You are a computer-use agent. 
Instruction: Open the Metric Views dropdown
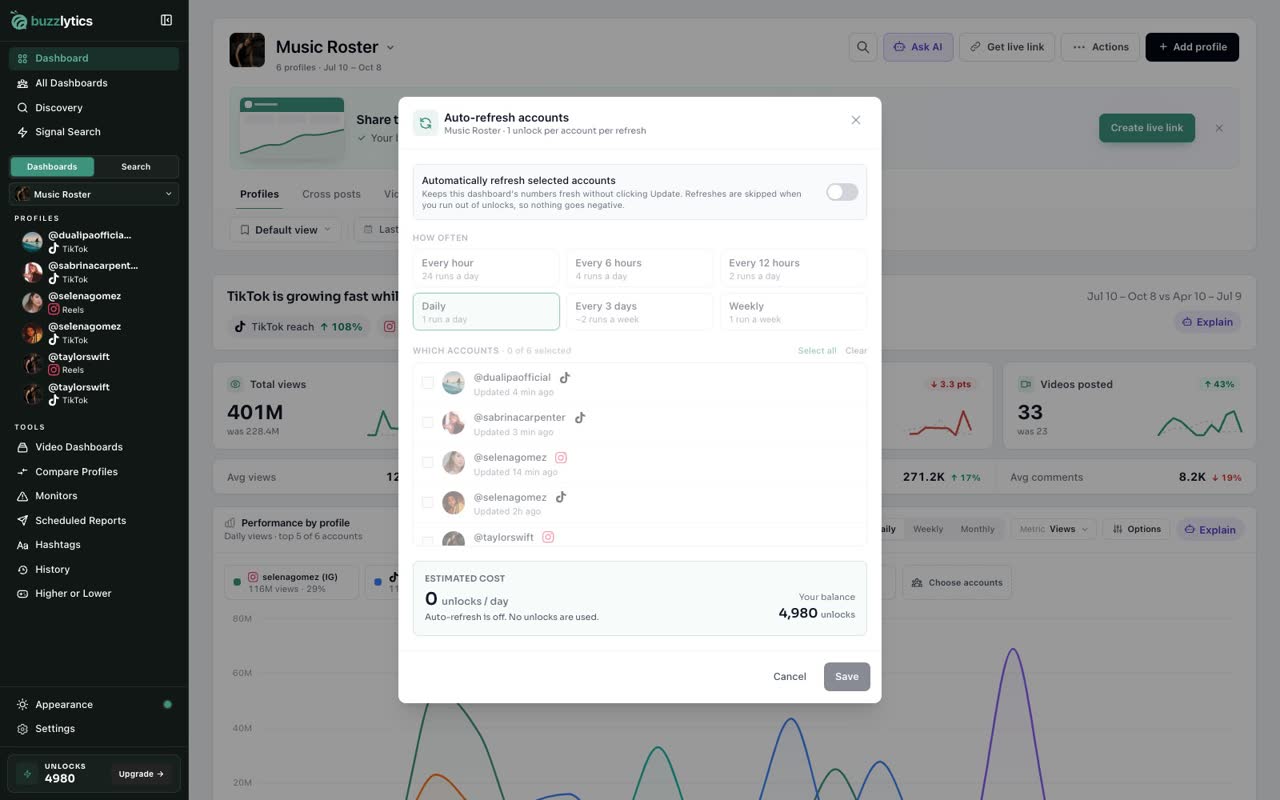1054,529
